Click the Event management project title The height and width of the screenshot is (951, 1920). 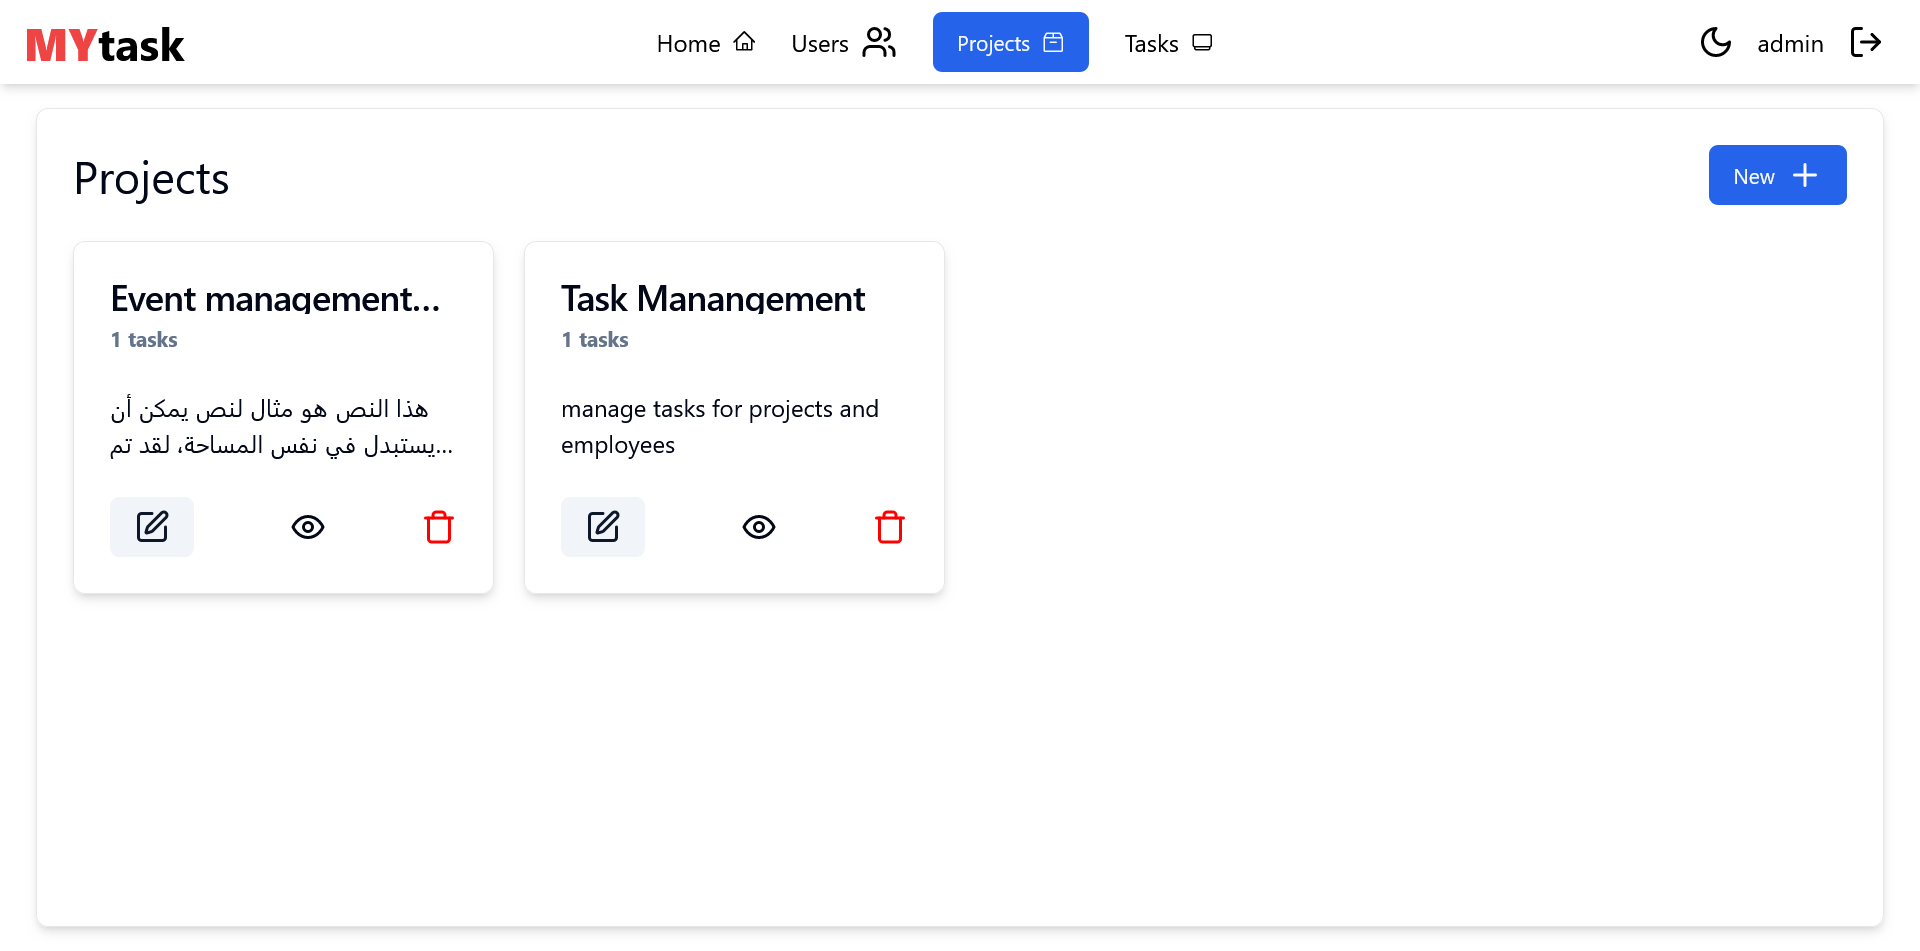(275, 299)
